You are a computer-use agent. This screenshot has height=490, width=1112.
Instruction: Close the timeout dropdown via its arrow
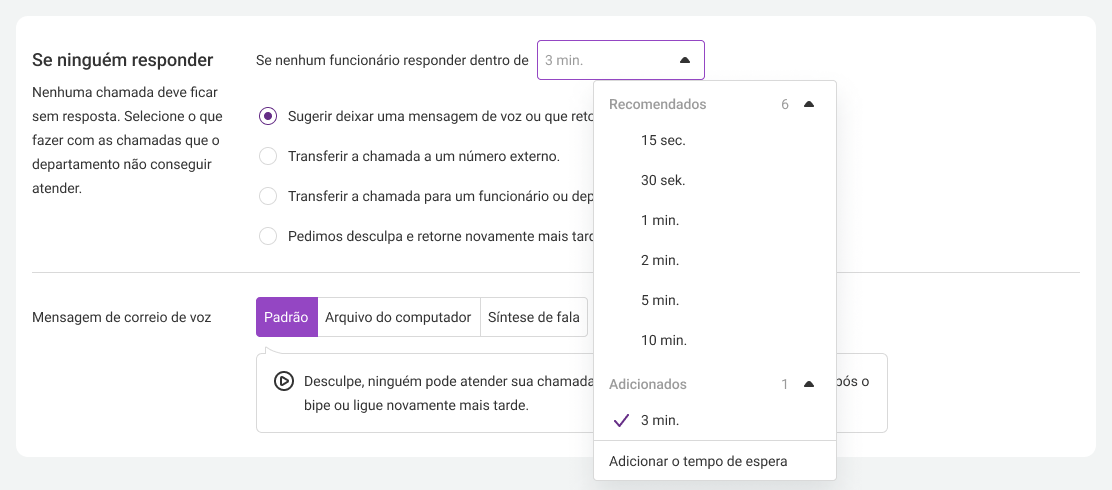(x=684, y=60)
